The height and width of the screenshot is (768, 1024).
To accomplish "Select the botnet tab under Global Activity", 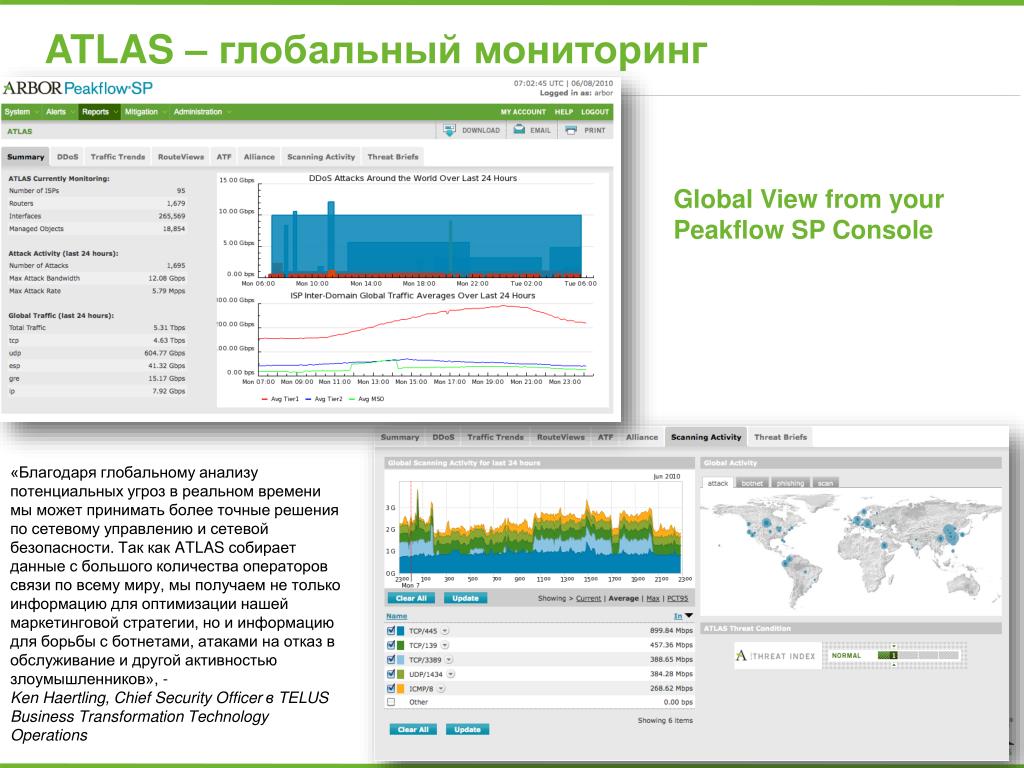I will coord(752,483).
